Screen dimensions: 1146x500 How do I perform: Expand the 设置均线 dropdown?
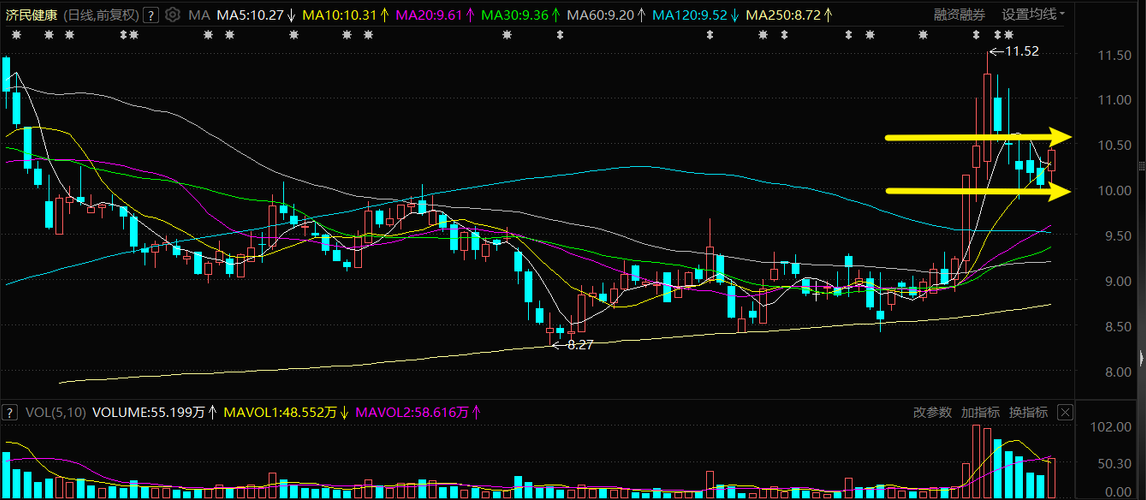pyautogui.click(x=1033, y=15)
